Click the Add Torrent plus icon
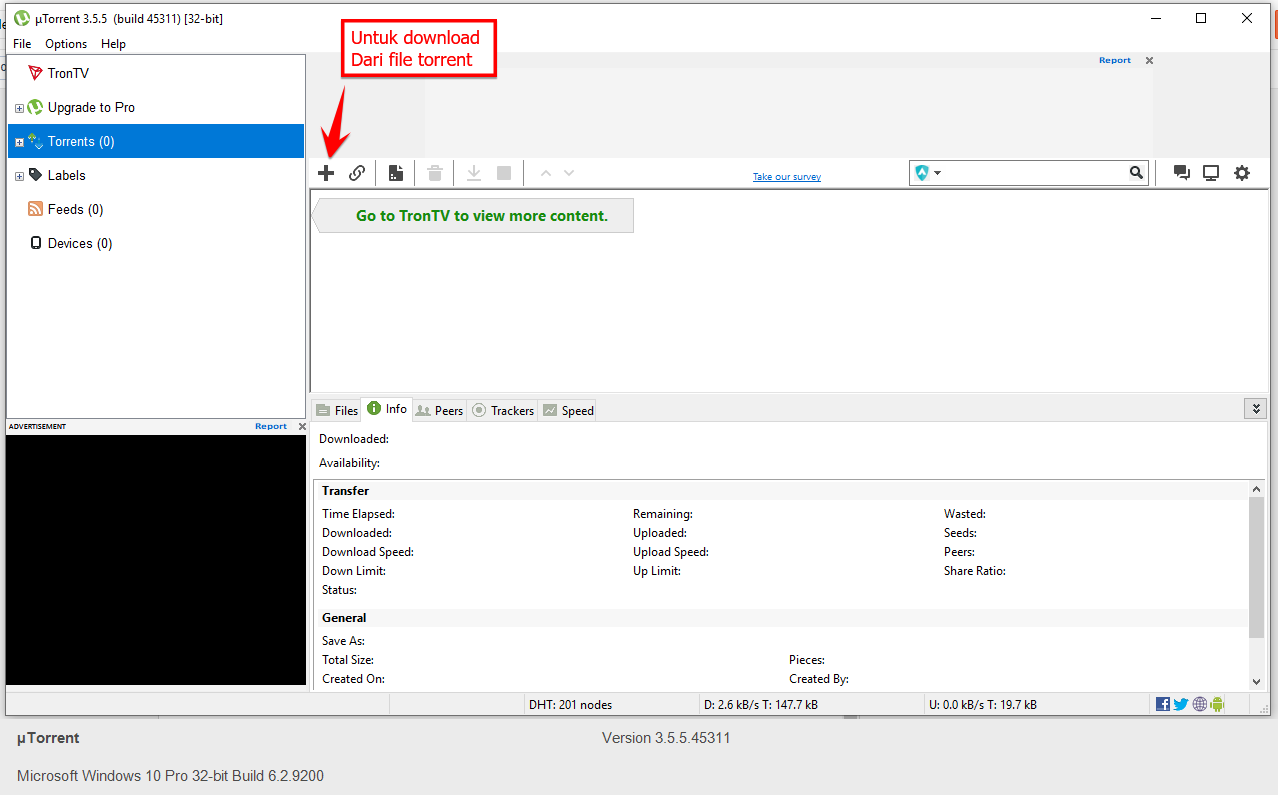This screenshot has width=1278, height=795. point(326,173)
